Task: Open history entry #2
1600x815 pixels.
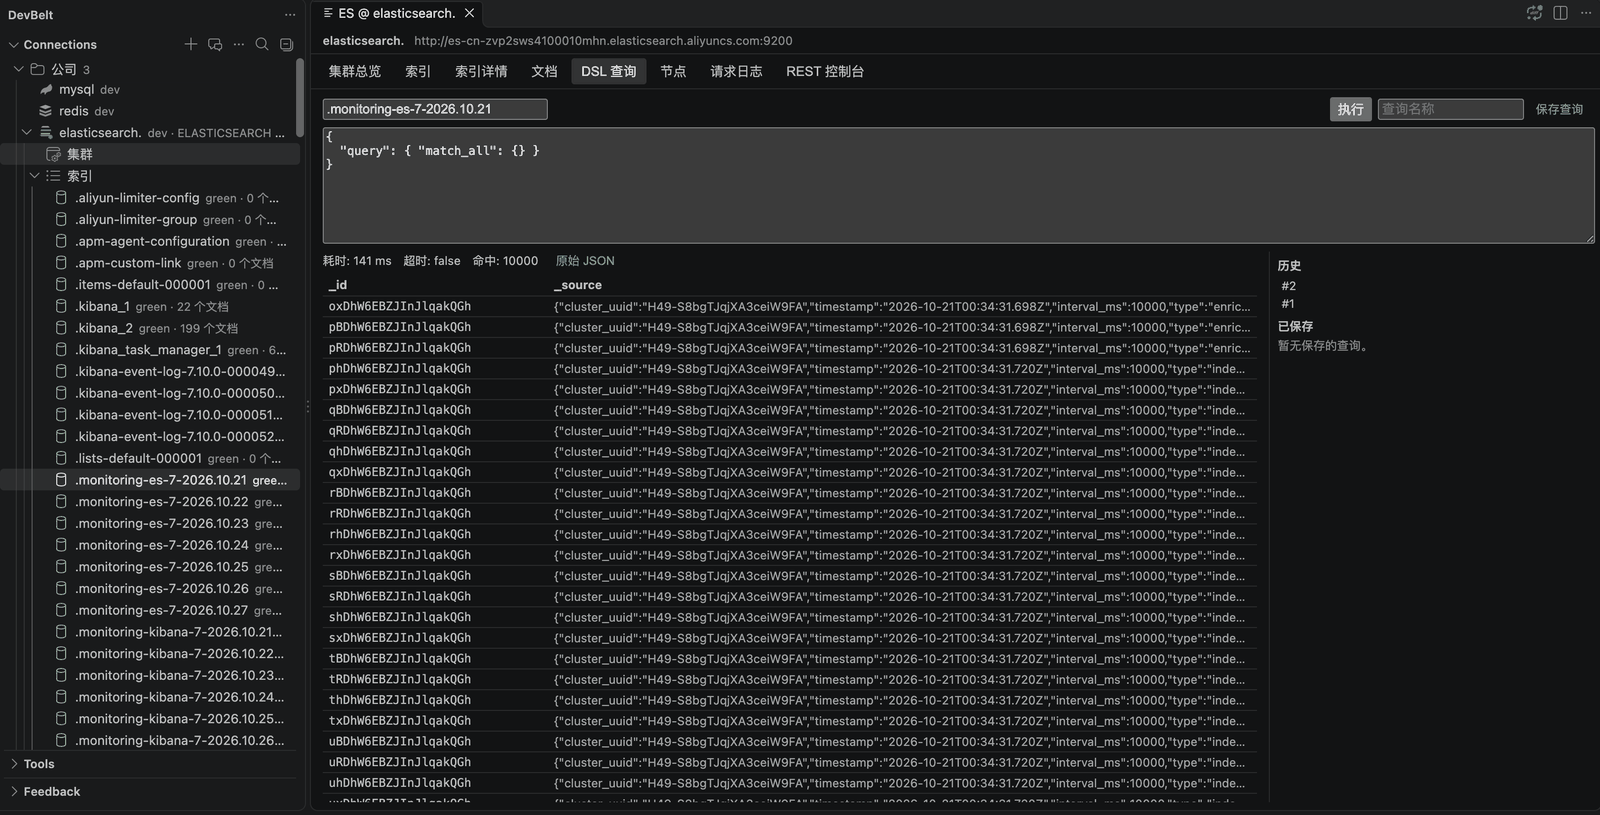Action: click(x=1289, y=286)
